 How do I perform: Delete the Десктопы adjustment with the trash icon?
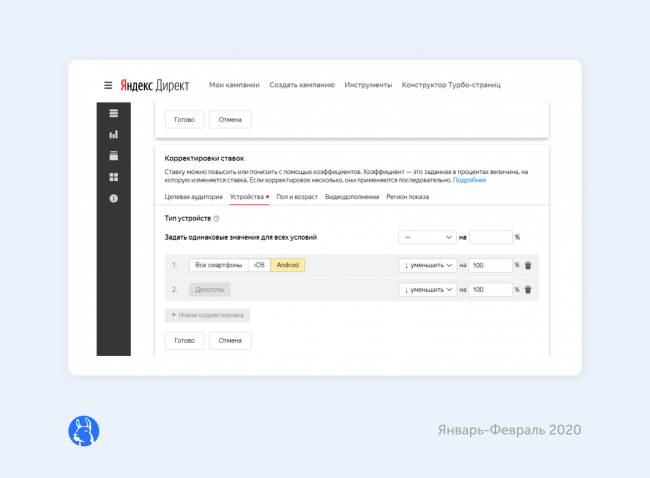click(528, 290)
